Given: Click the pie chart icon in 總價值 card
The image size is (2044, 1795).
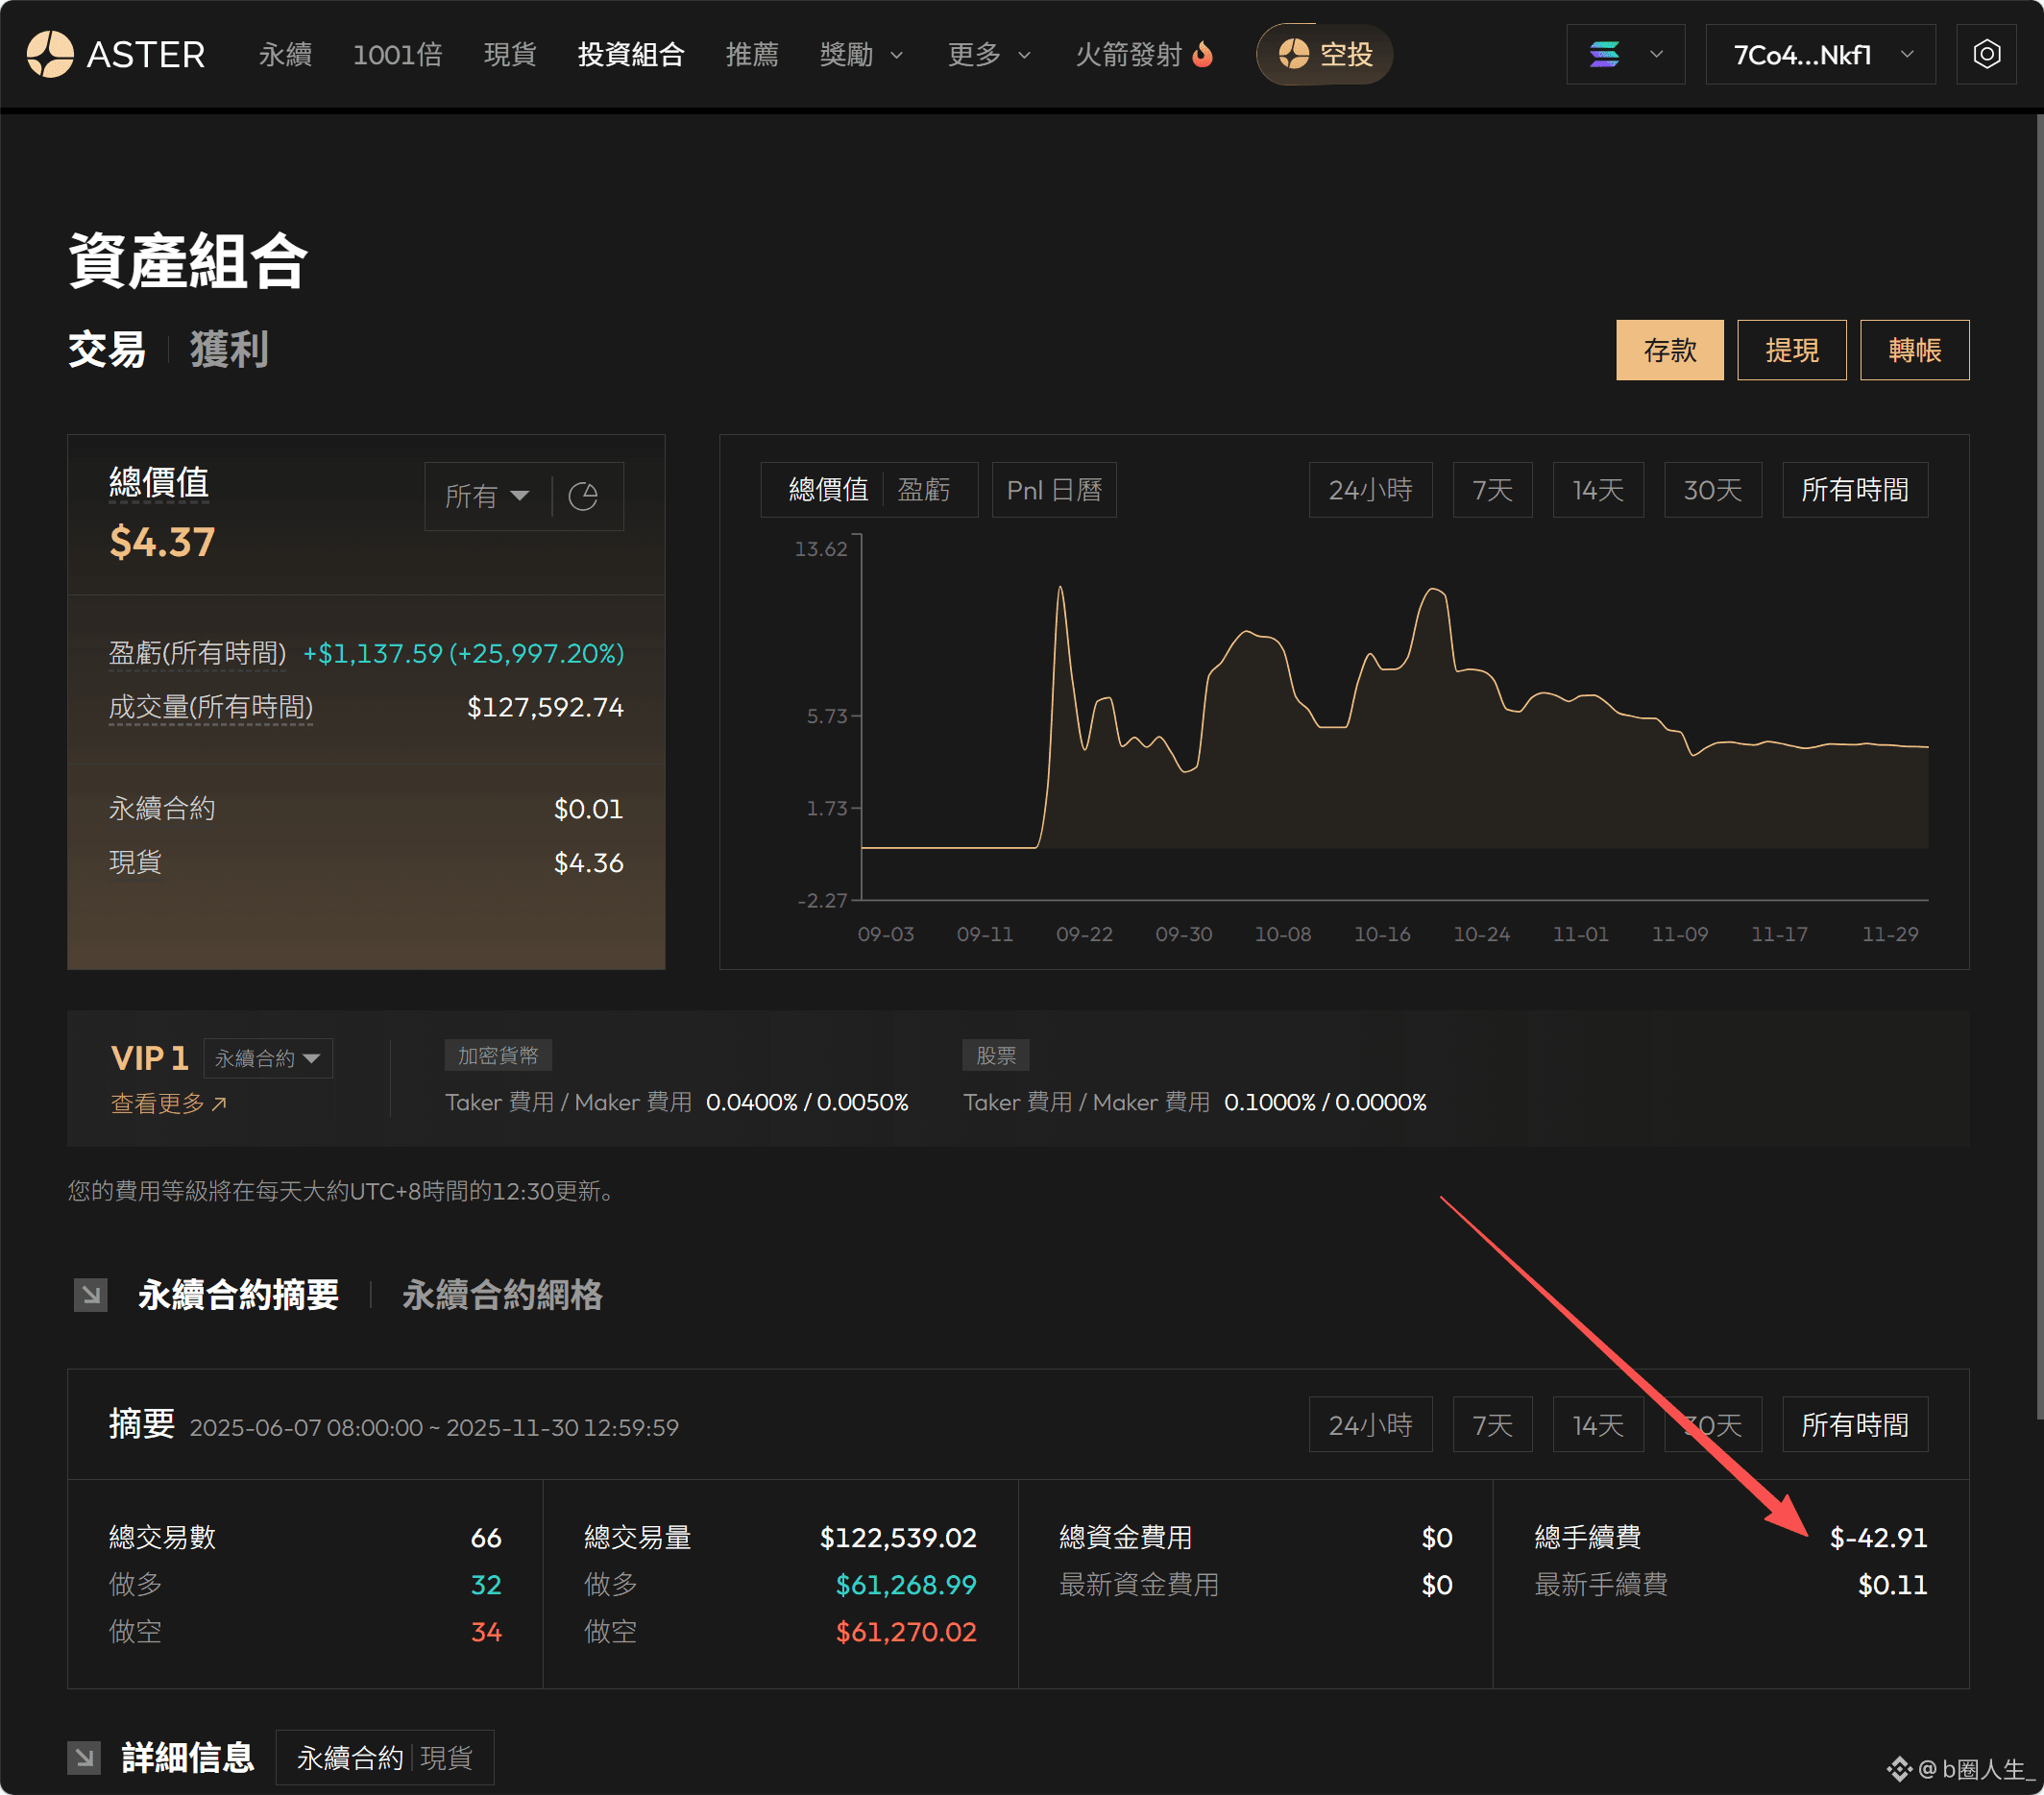Looking at the screenshot, I should tap(583, 496).
